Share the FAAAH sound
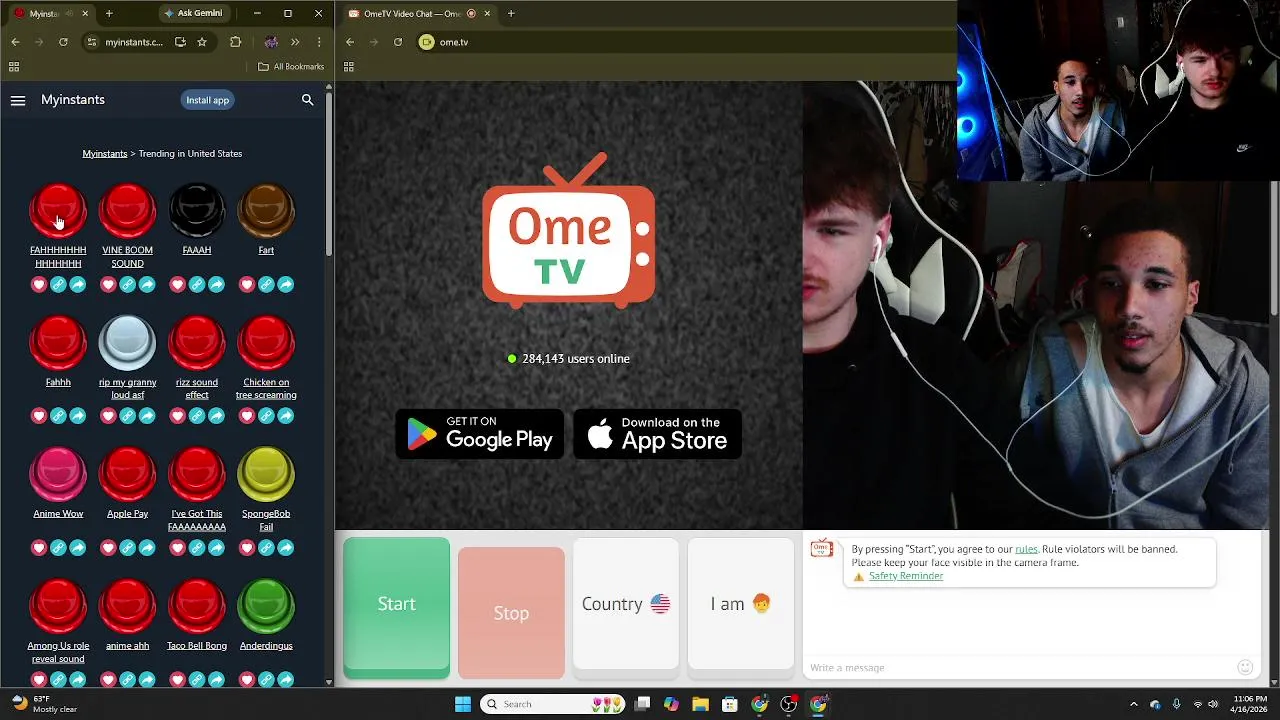 tap(216, 285)
